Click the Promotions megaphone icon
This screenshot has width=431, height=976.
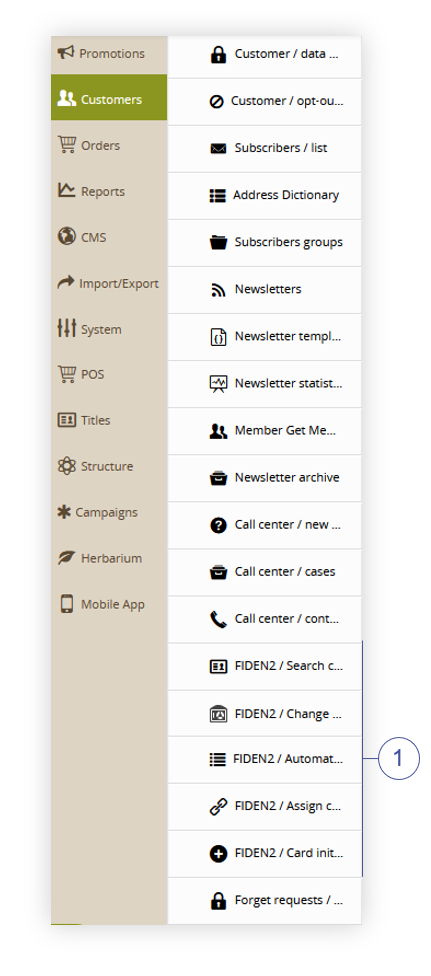click(x=65, y=53)
